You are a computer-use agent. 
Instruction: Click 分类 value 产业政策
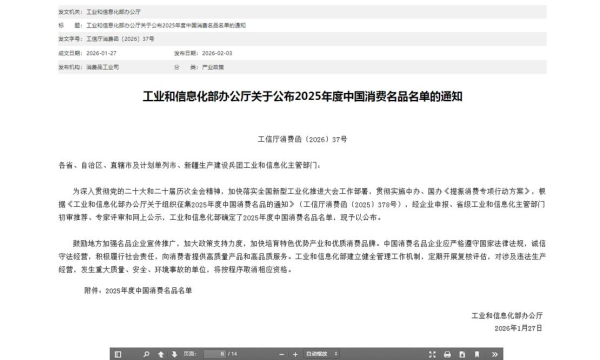(213, 67)
